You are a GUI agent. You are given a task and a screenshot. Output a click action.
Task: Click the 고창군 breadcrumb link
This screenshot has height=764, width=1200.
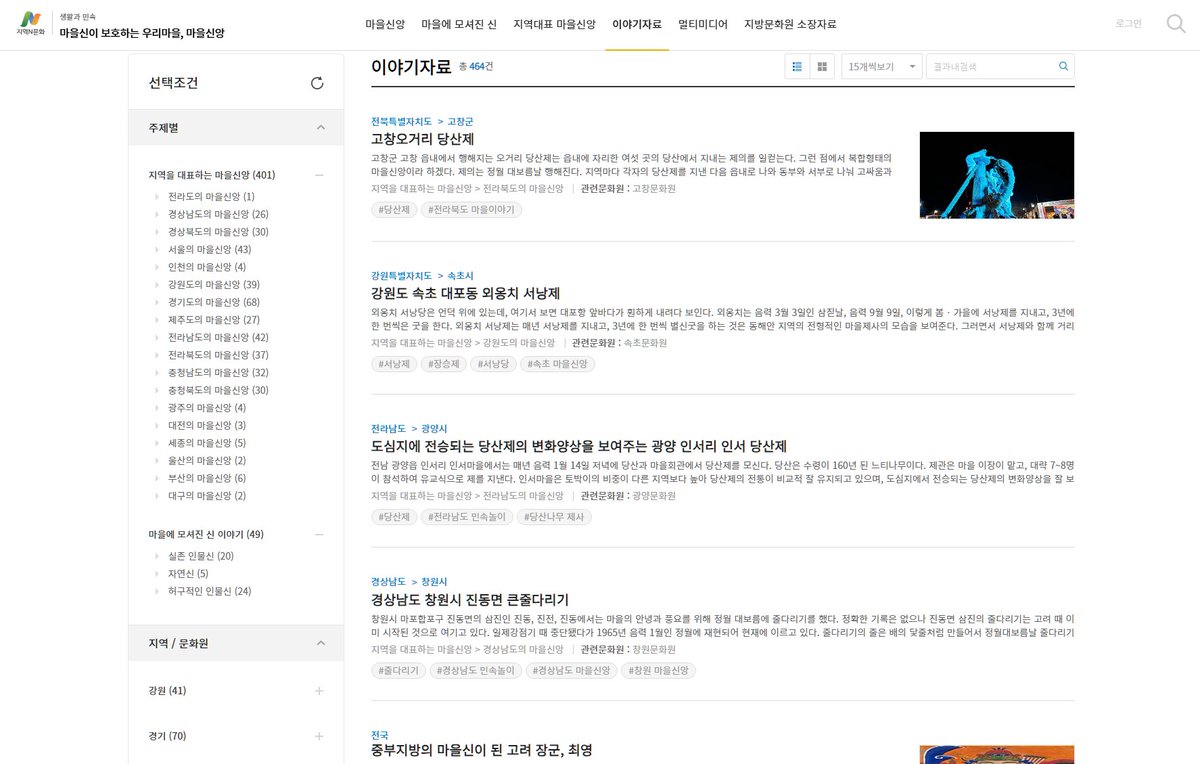coord(460,122)
